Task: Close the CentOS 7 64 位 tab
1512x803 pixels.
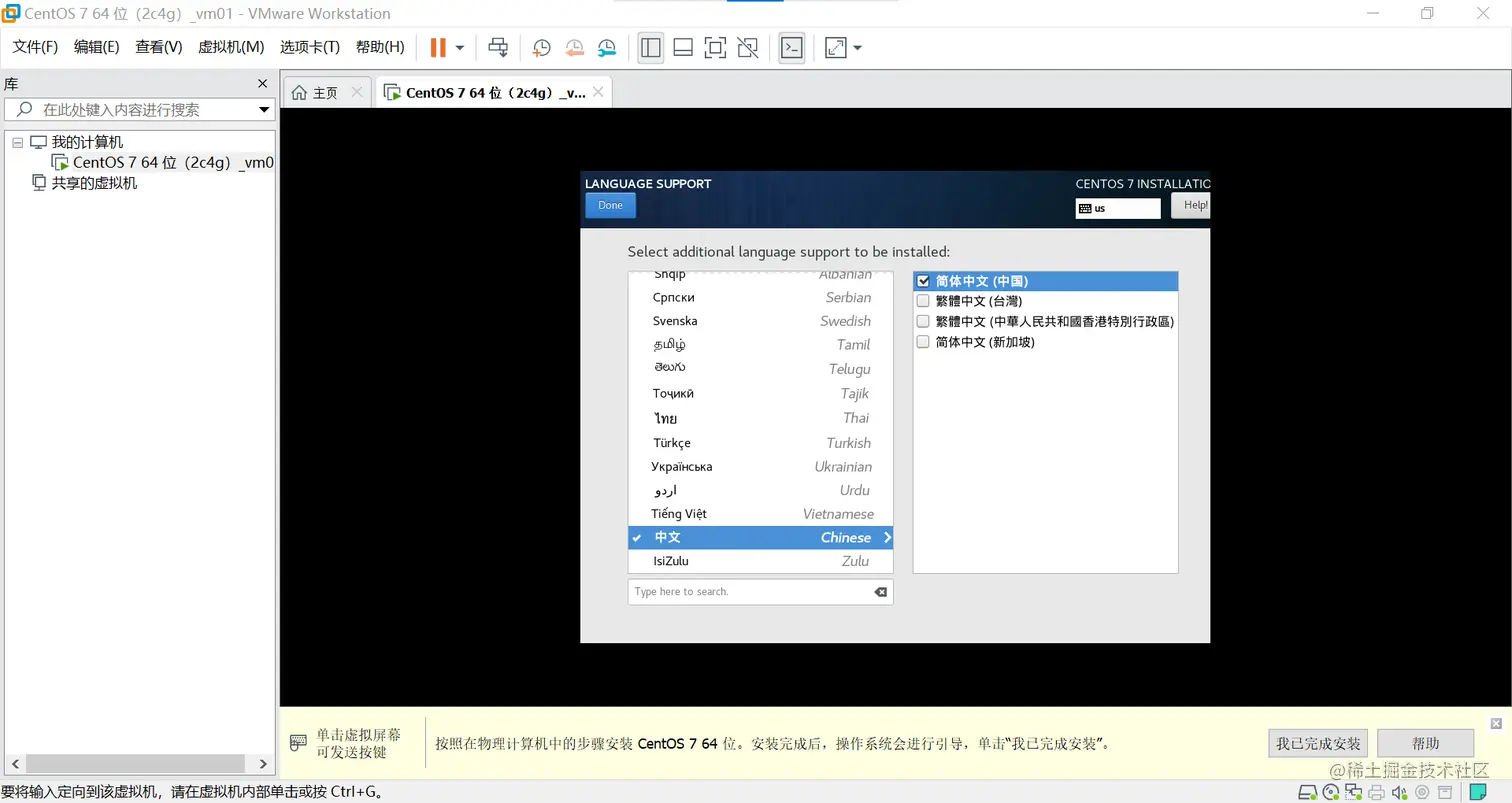Action: (x=597, y=92)
